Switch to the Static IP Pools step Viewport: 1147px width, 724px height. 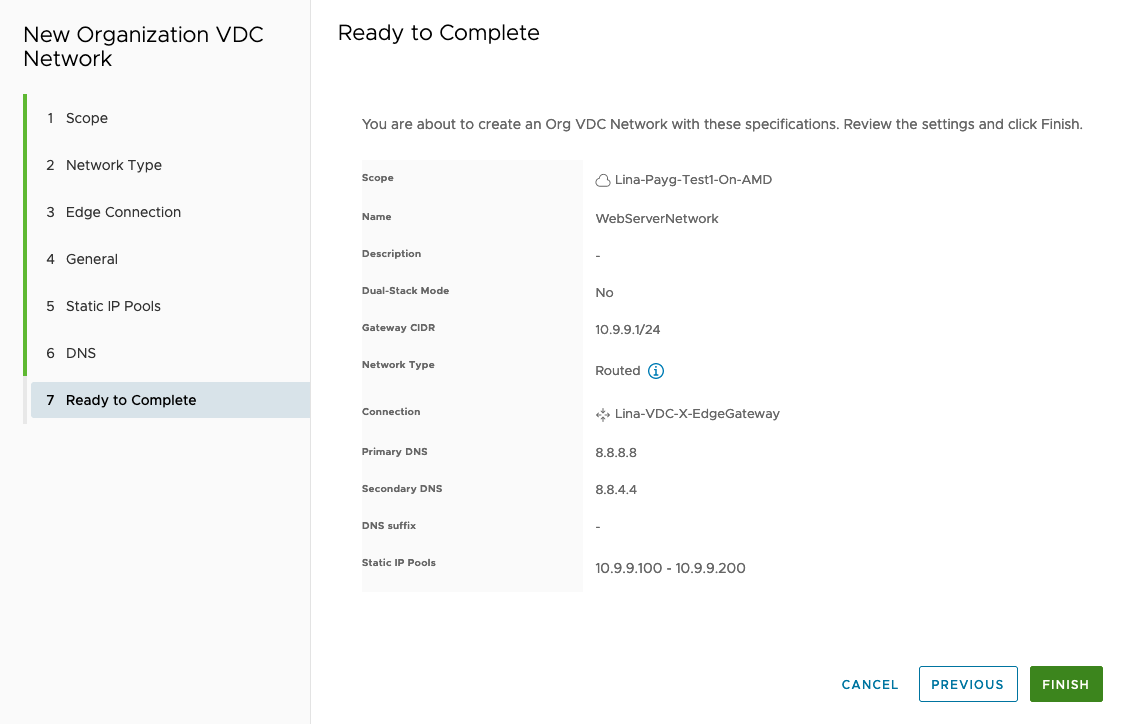click(113, 306)
